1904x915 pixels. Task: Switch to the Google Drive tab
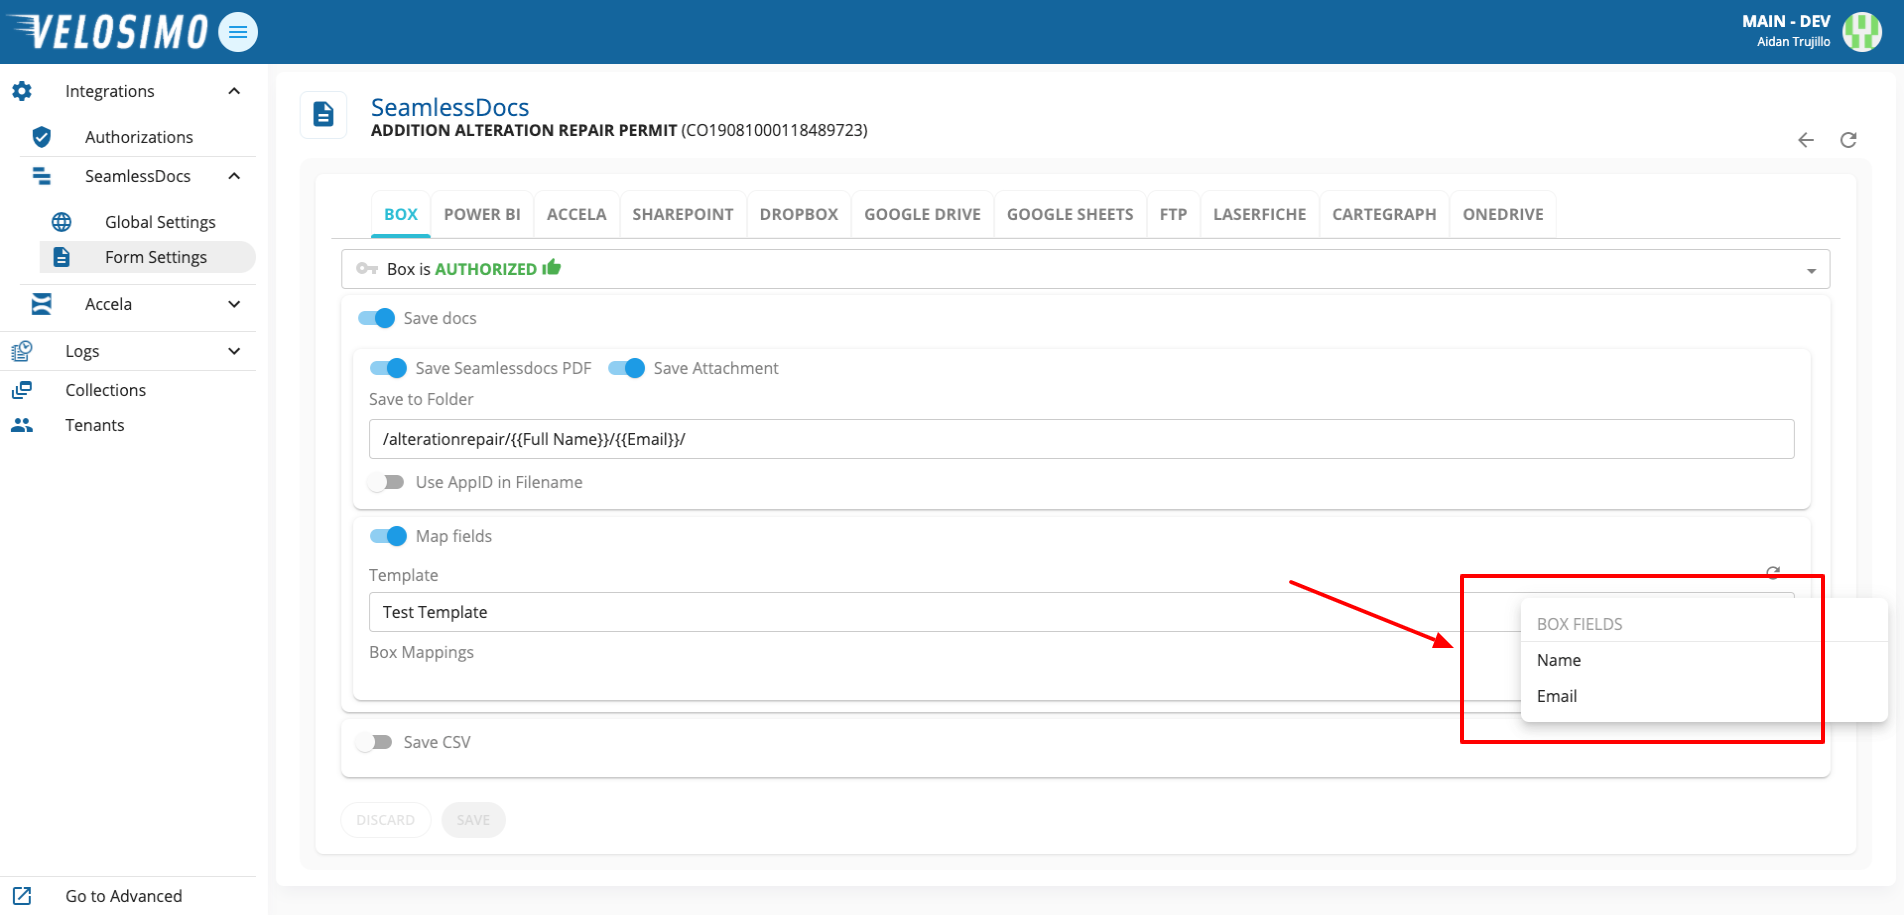pos(923,214)
